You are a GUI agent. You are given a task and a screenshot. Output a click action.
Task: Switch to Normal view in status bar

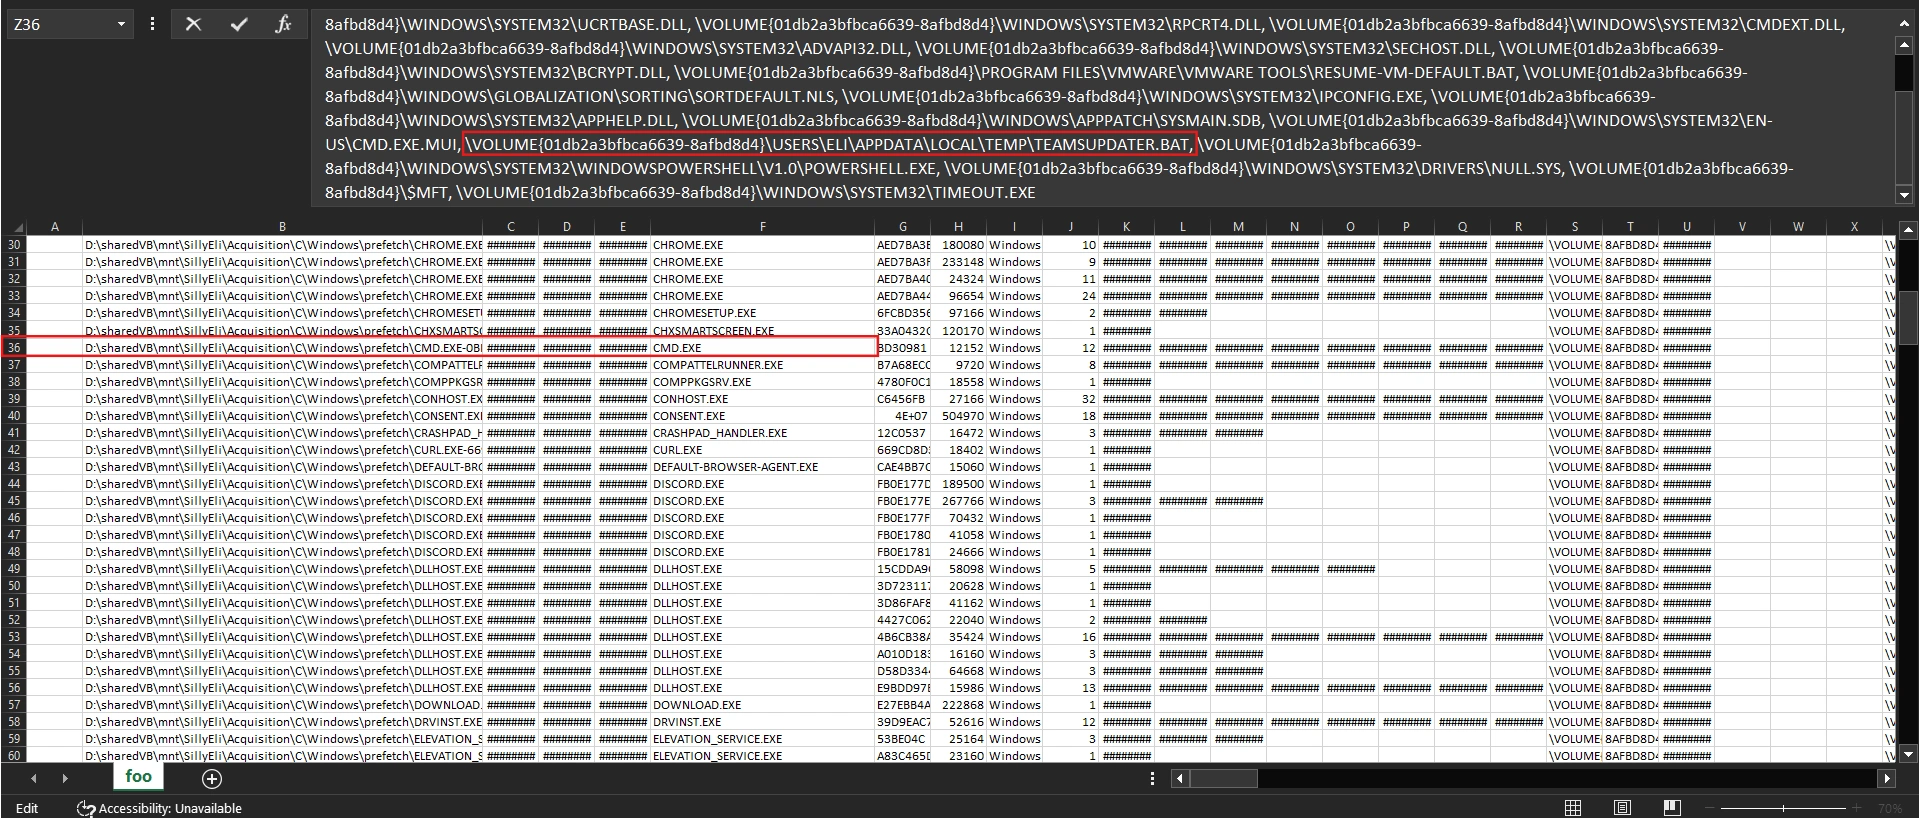click(1572, 807)
